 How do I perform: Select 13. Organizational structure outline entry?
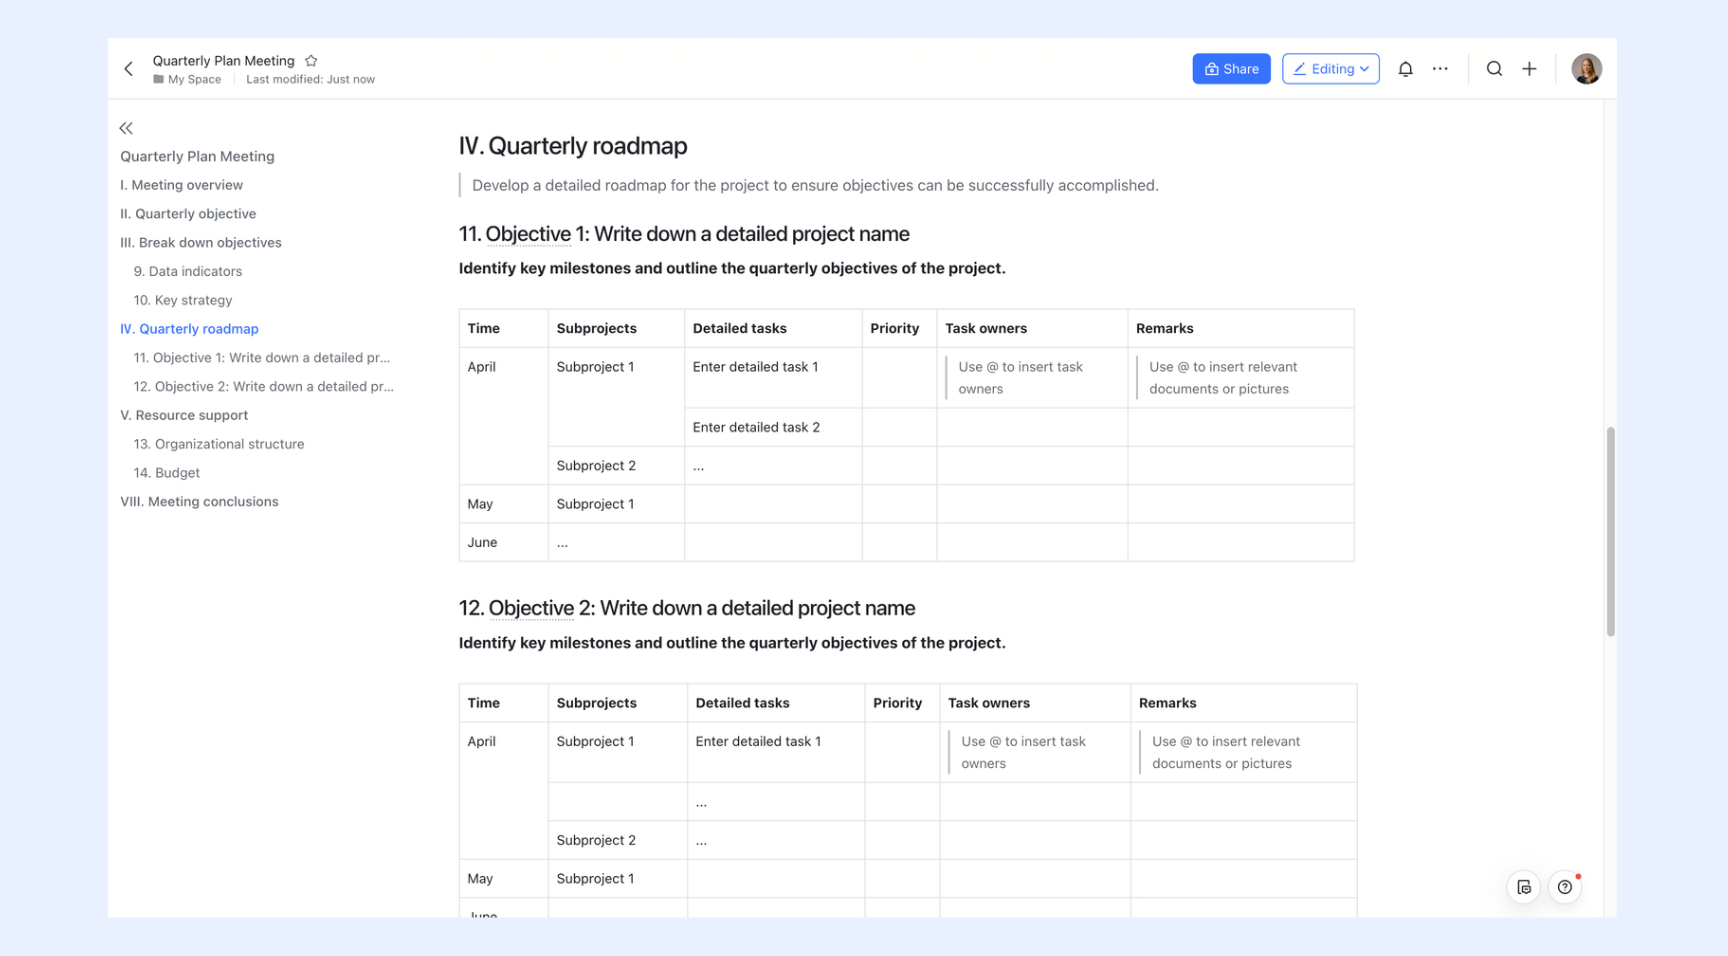coord(218,444)
